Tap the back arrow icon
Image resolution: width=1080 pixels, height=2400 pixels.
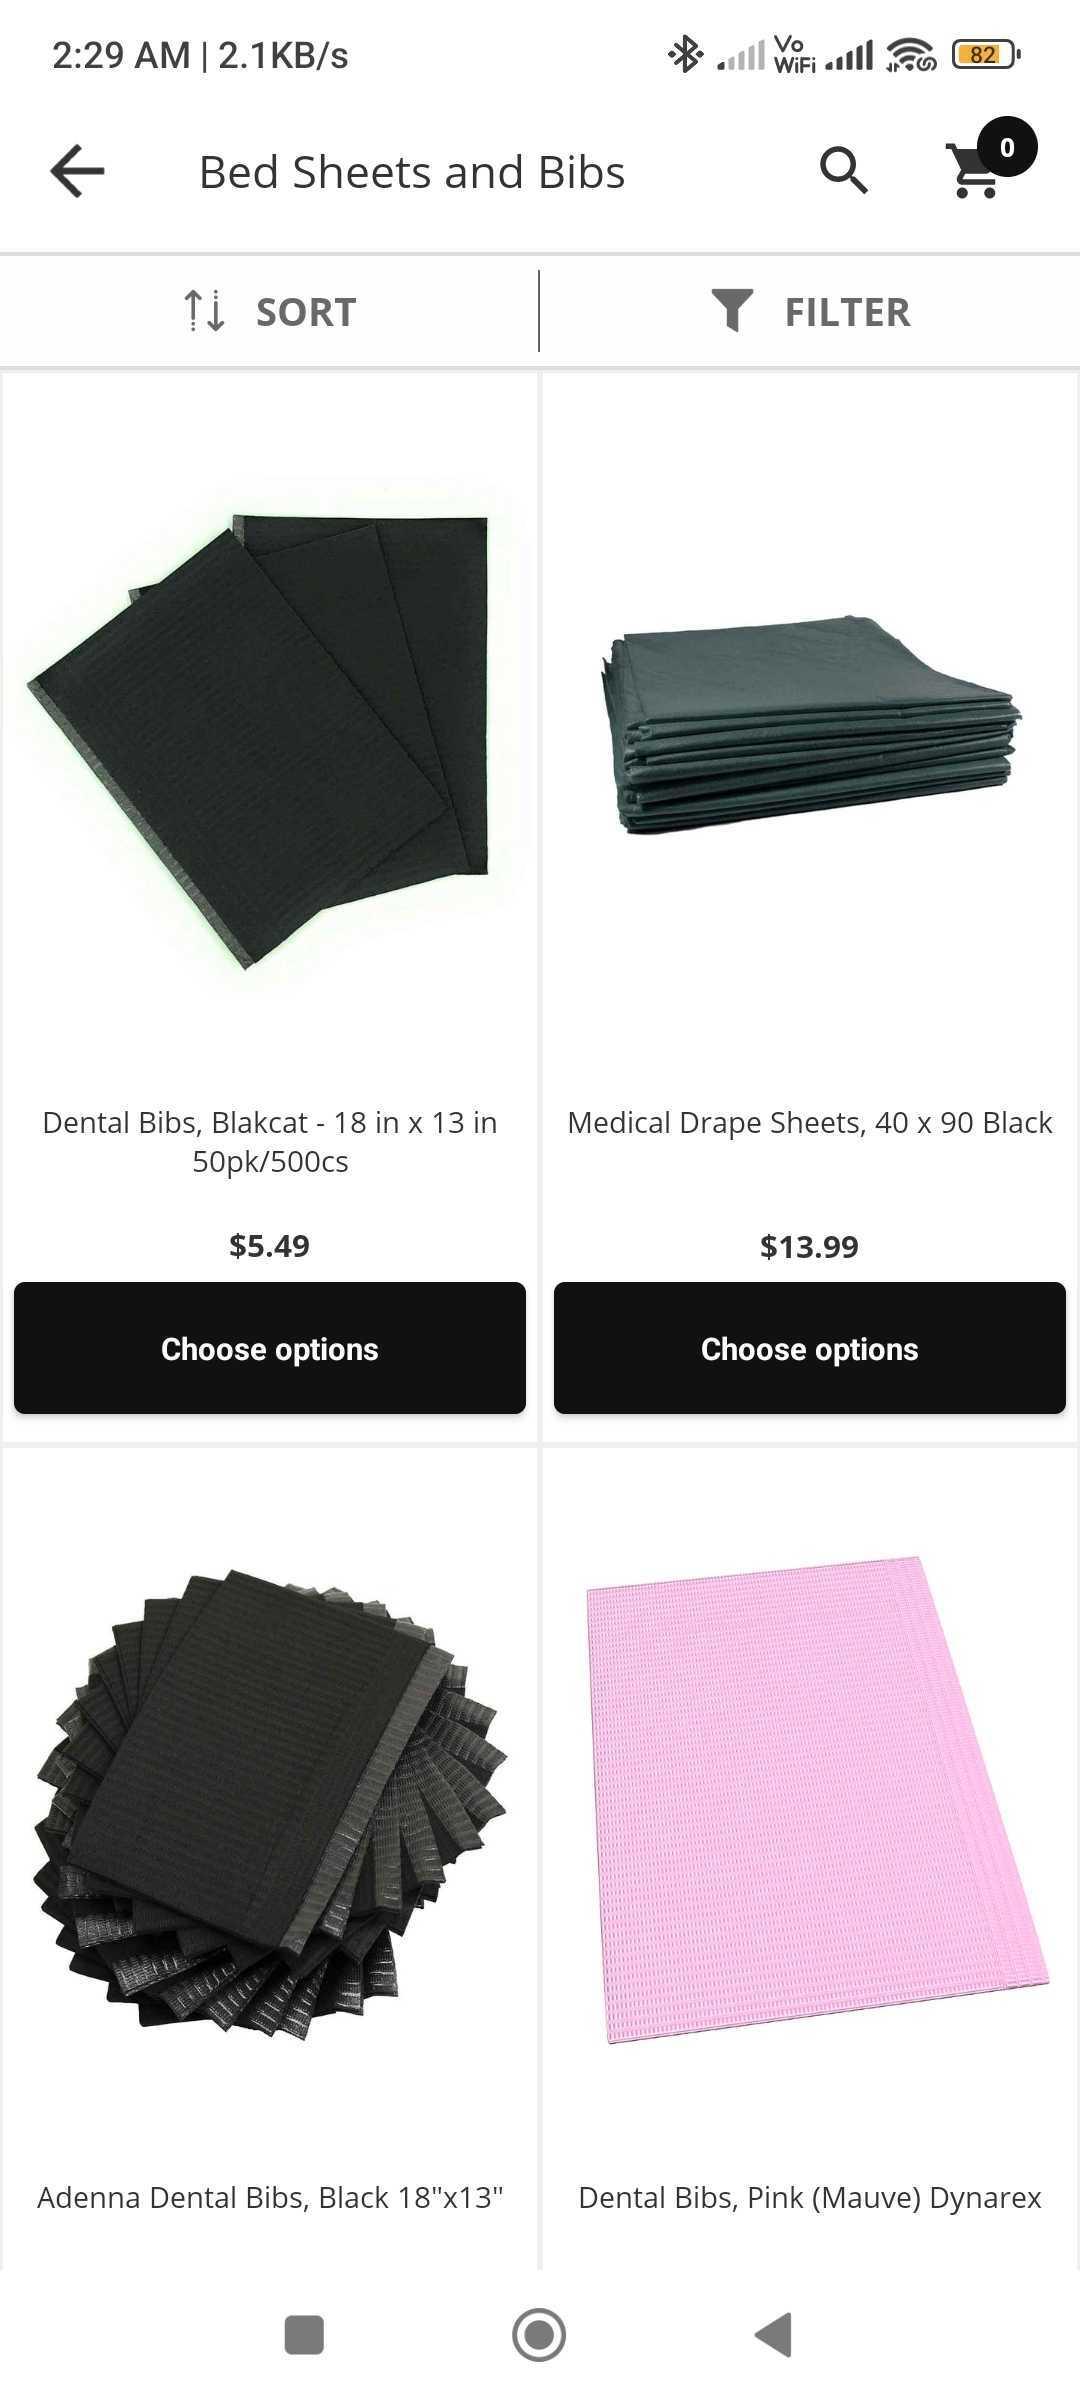[x=77, y=171]
